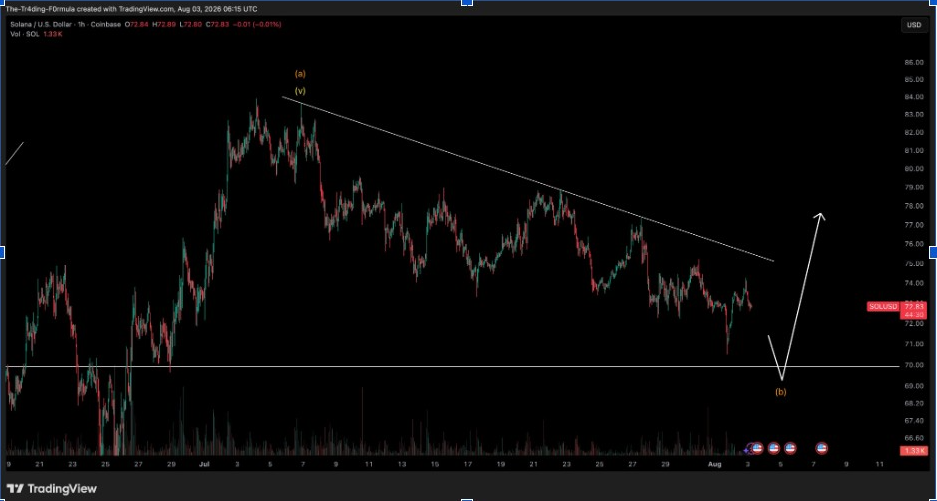The height and width of the screenshot is (501, 937).
Task: Click the SOLUSD red price label
Action: coord(883,307)
